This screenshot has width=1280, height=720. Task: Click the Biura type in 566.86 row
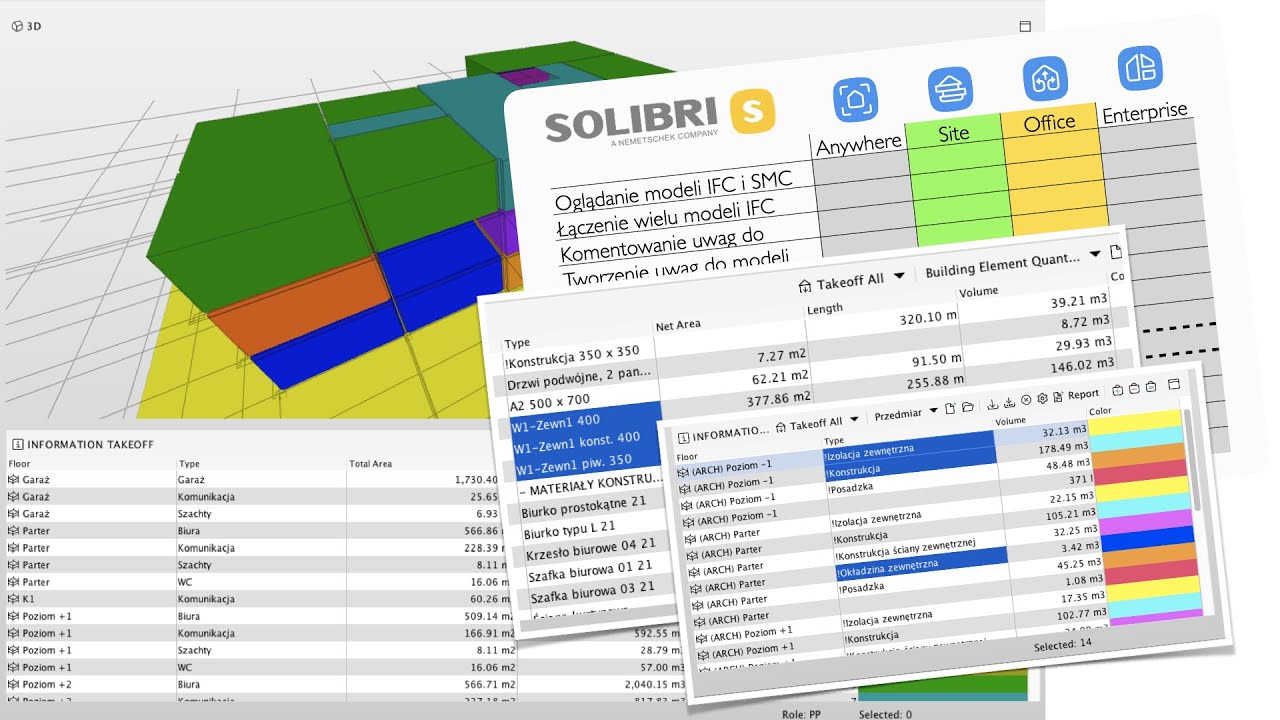click(190, 531)
